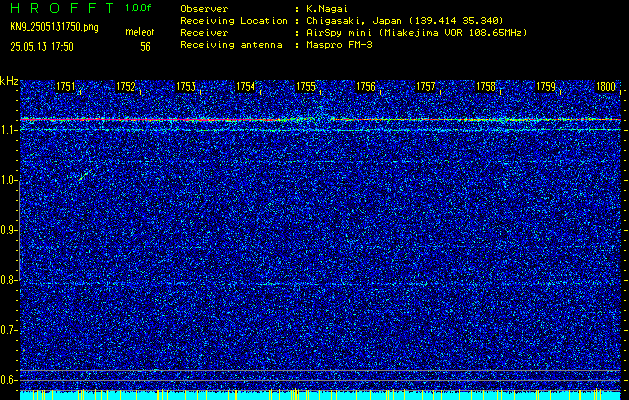The height and width of the screenshot is (400, 629).
Task: Click the 1751 time marker
Action: tap(65, 86)
